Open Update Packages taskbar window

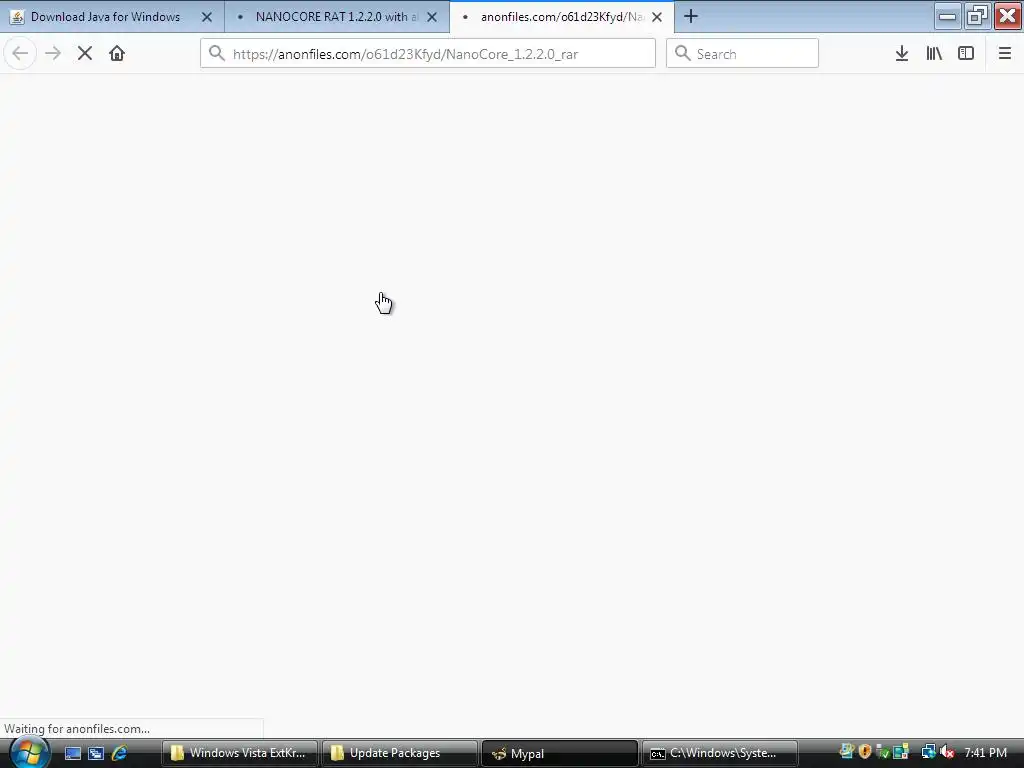[400, 753]
